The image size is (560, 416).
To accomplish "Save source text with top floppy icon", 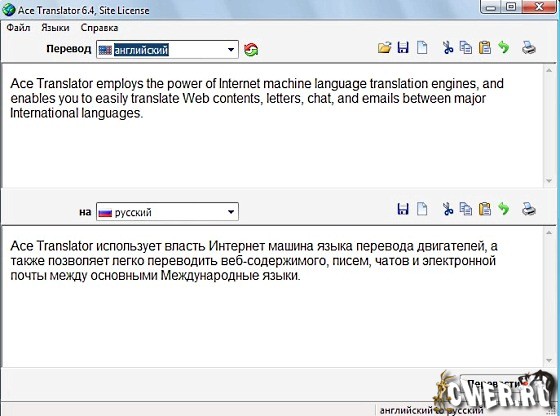I will (x=403, y=47).
